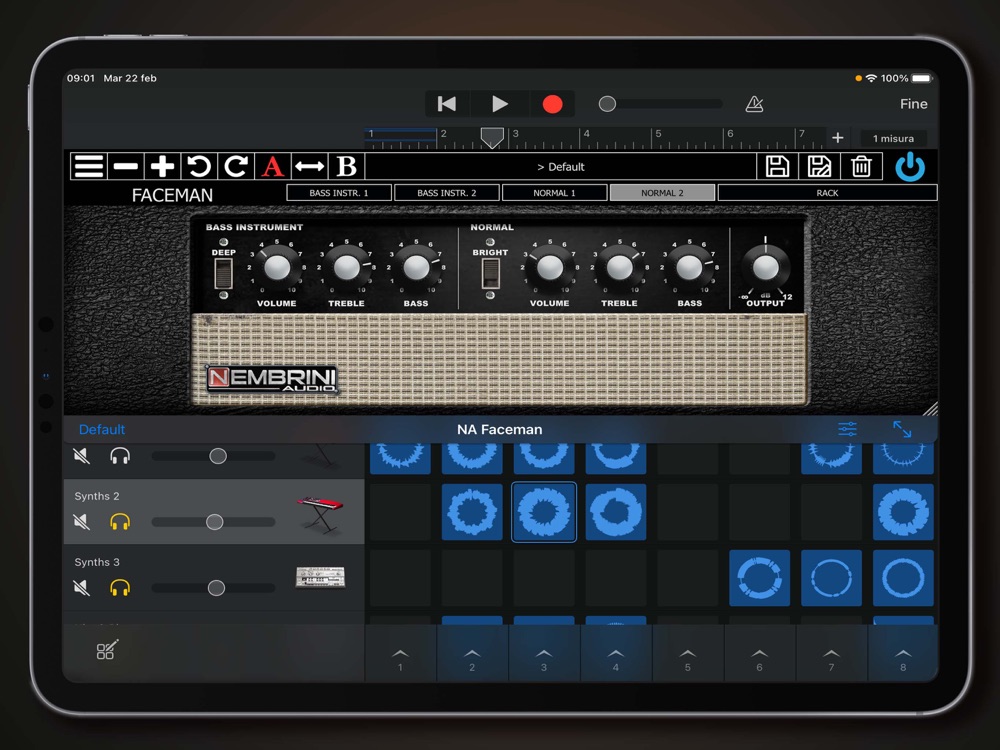
Task: Open the Faceman hamburger menu
Action: coord(89,166)
